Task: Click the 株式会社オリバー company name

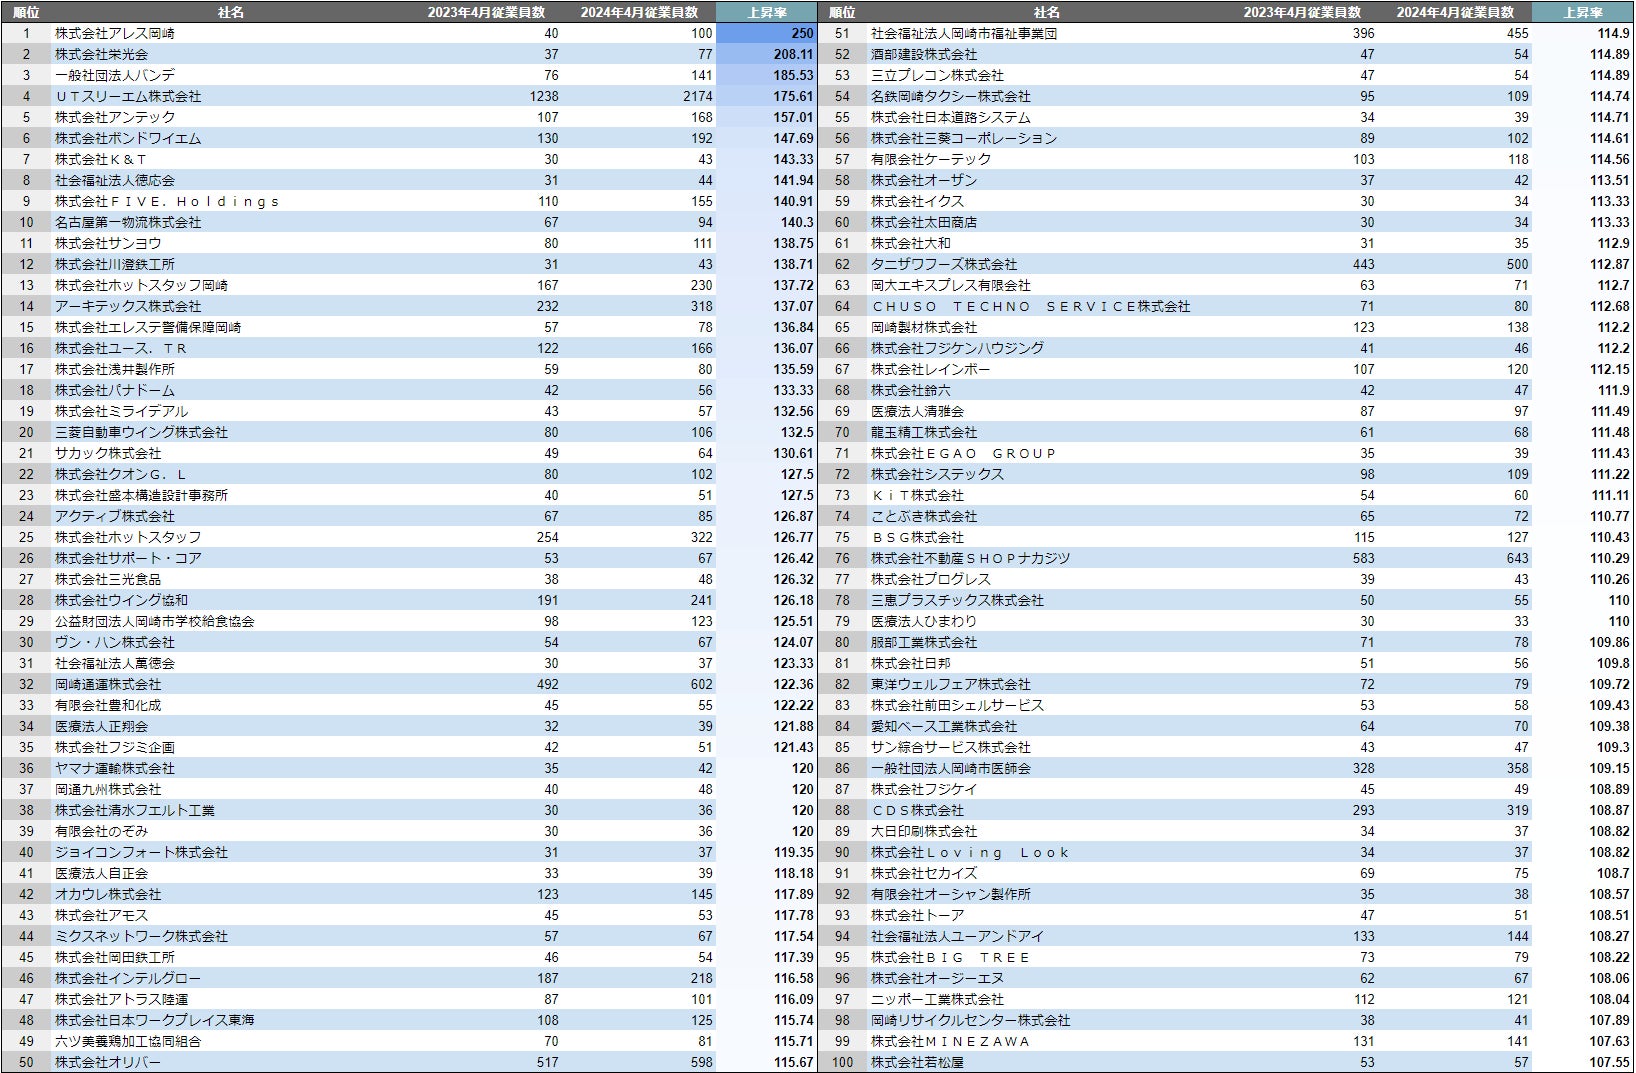Action: tap(108, 1062)
